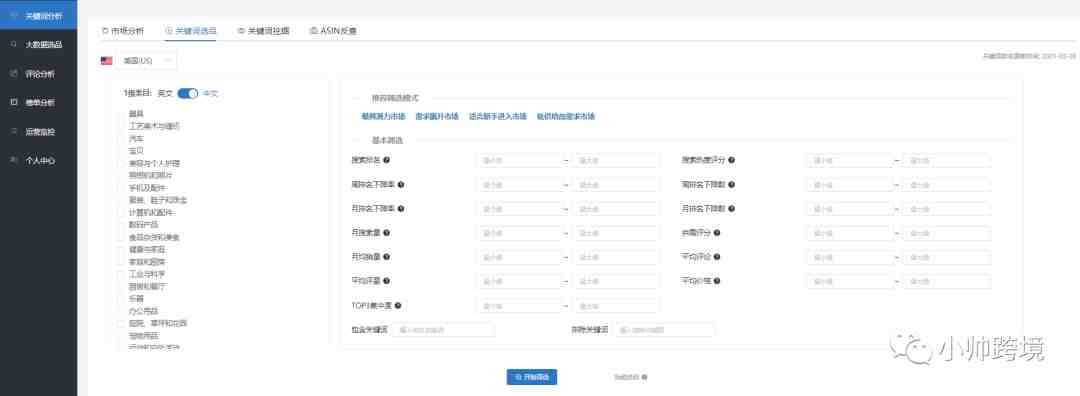Viewport: 1080px width, 396px height.
Task: Click help icon next to 月排名下降数
Action: (x=731, y=209)
